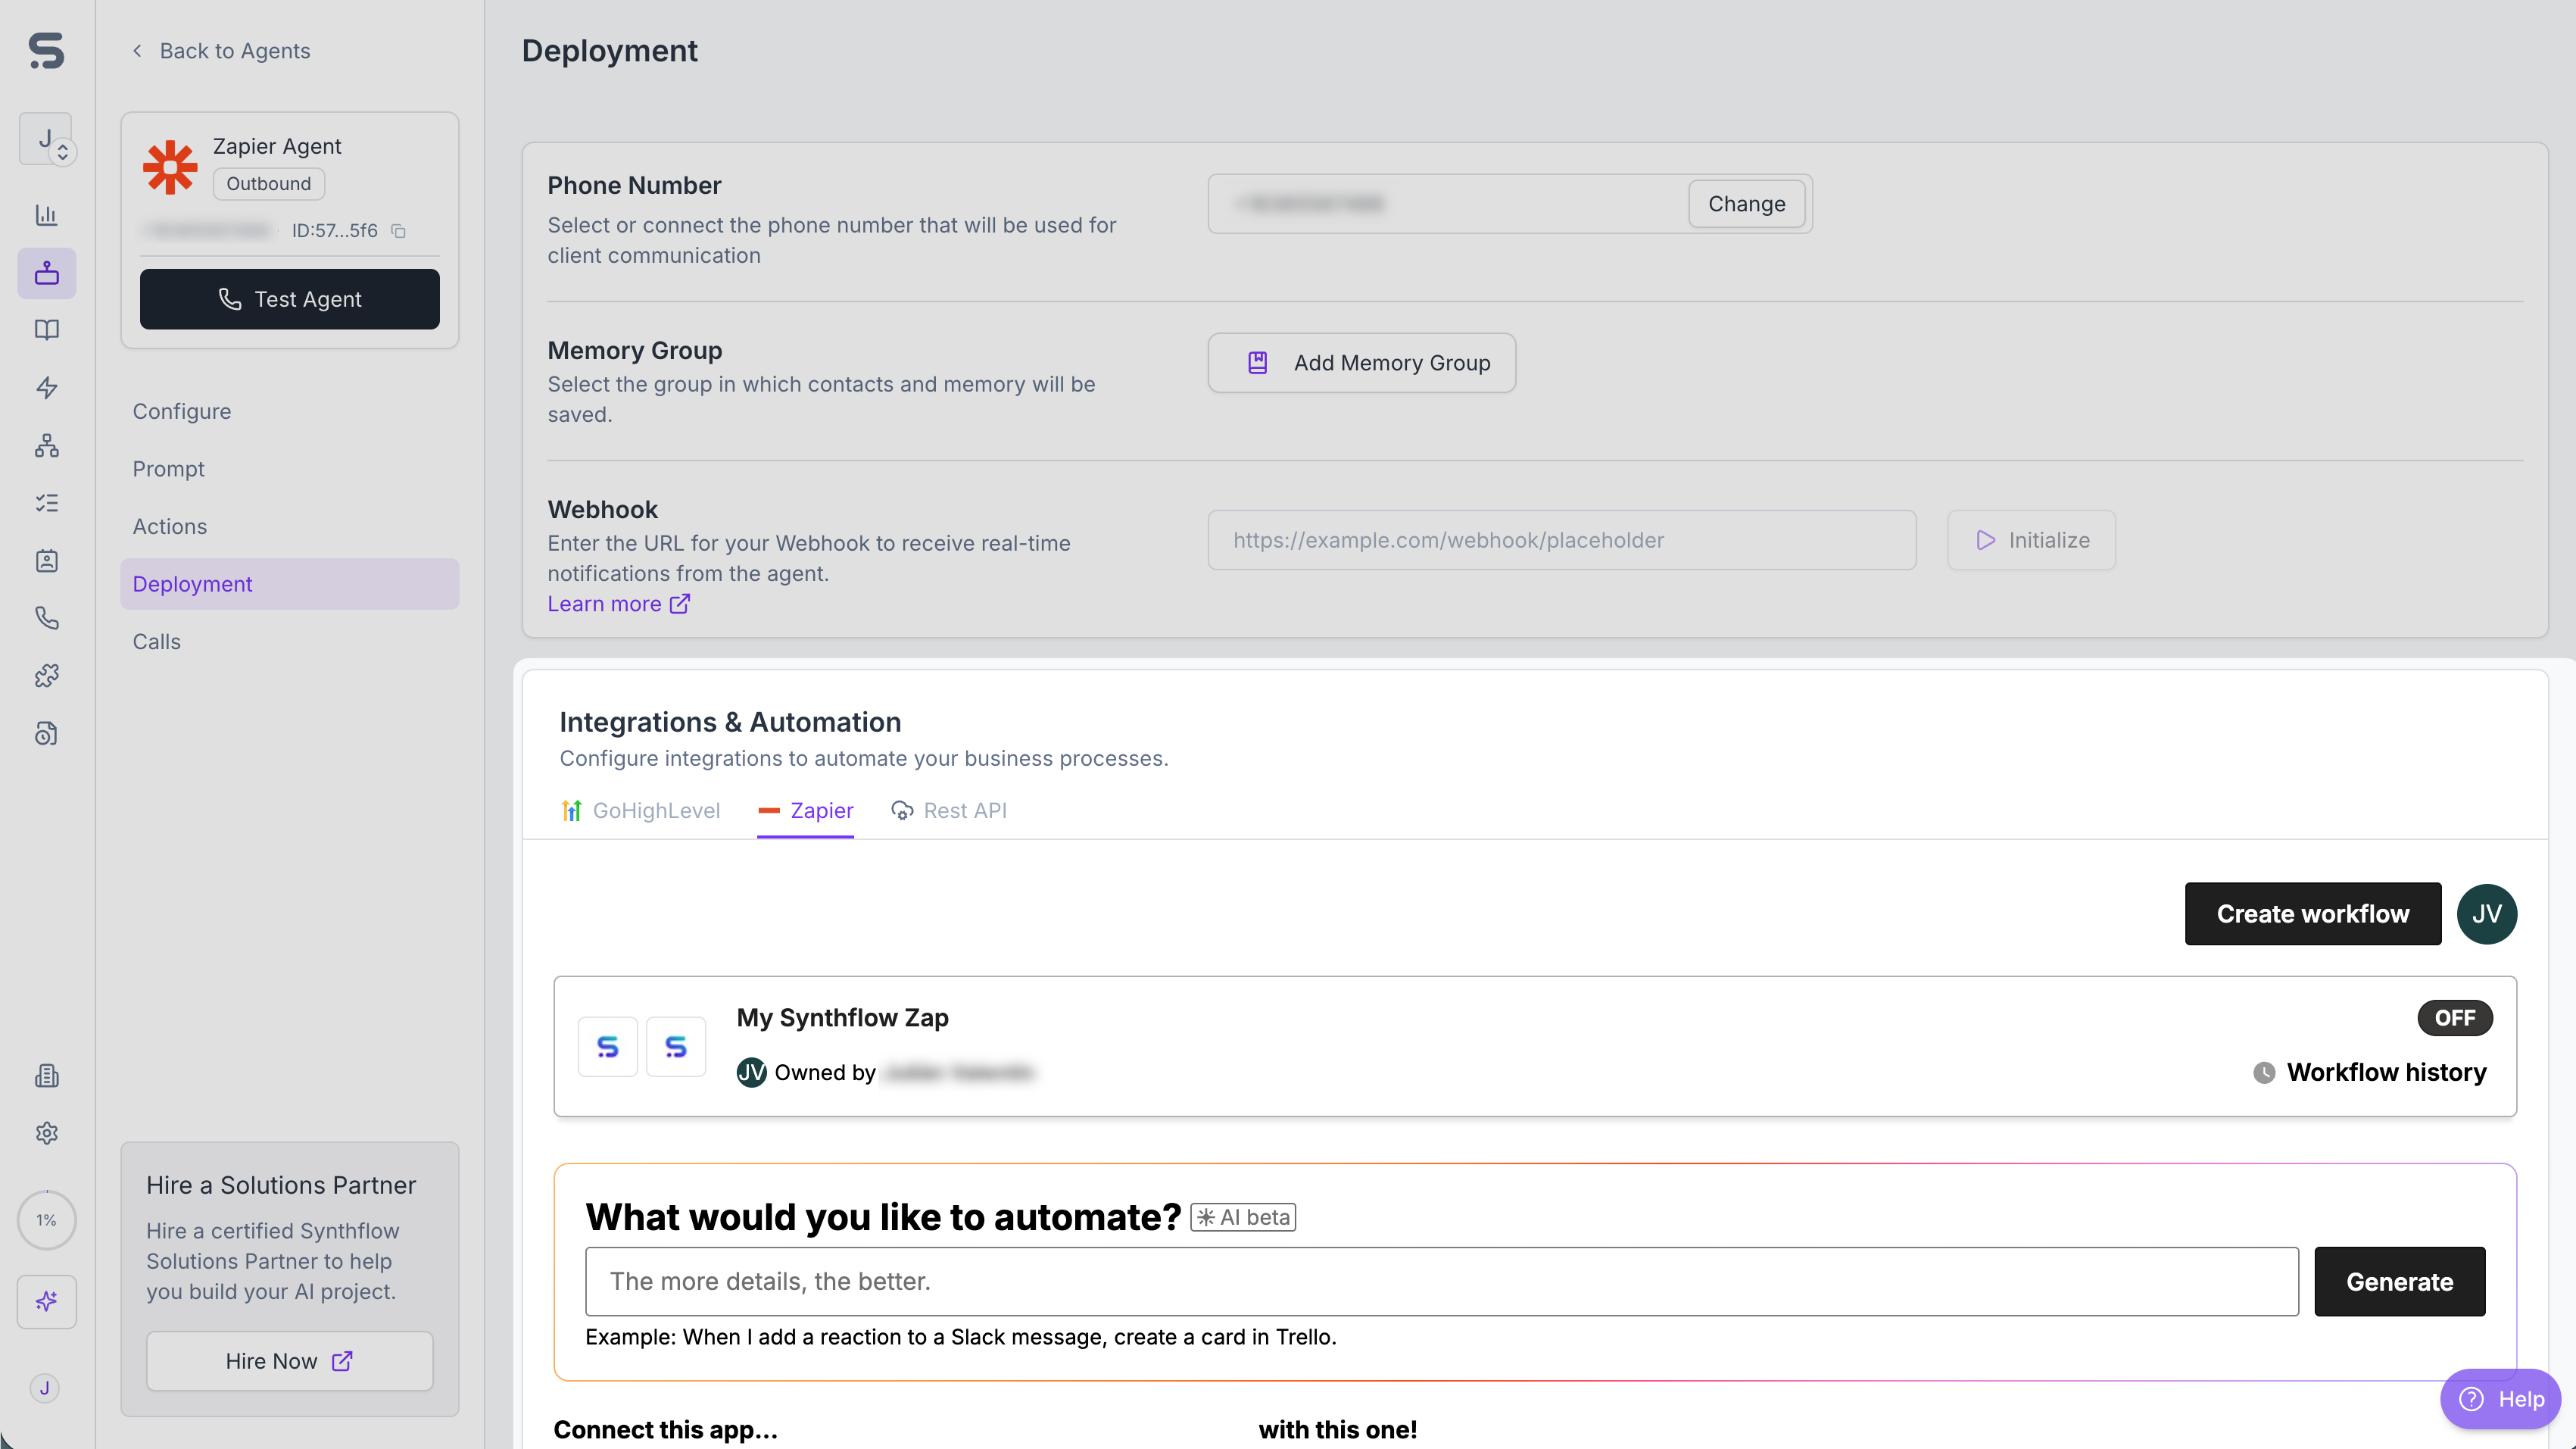The height and width of the screenshot is (1449, 2576).
Task: Click the knowledge base book icon
Action: point(46,330)
